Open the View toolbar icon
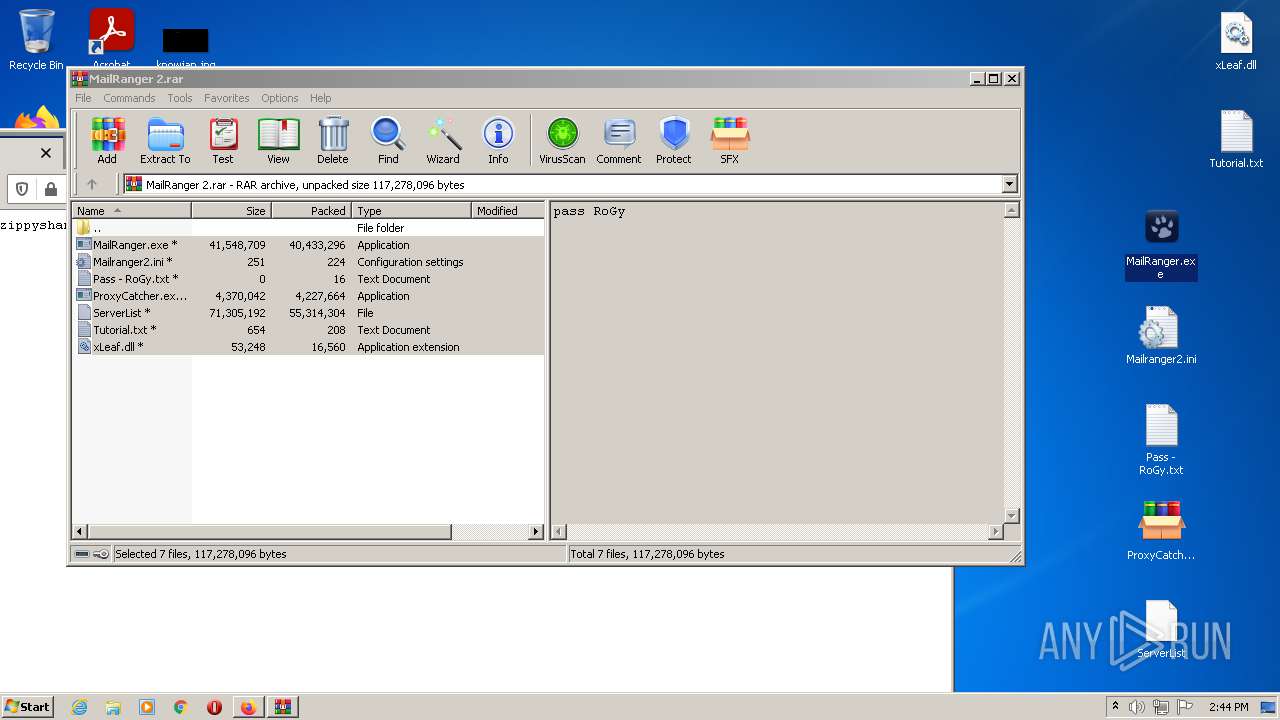This screenshot has width=1280, height=720. coord(278,140)
